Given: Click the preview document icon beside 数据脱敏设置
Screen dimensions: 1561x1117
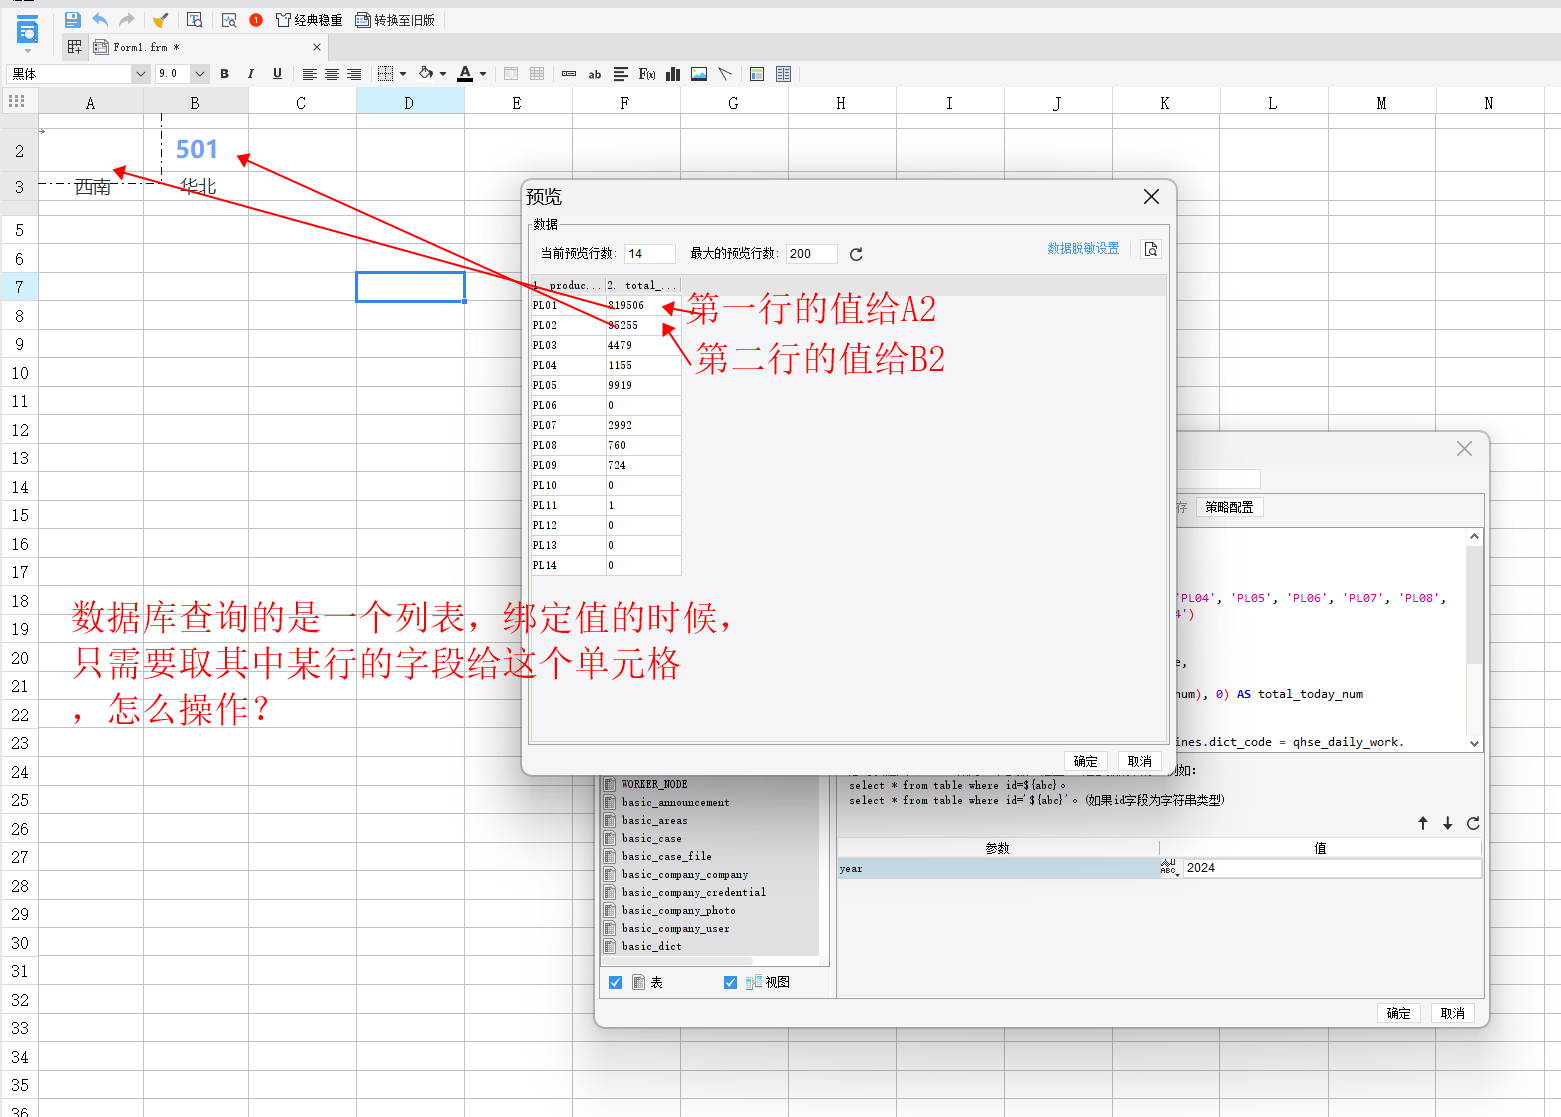Looking at the screenshot, I should click(x=1151, y=249).
